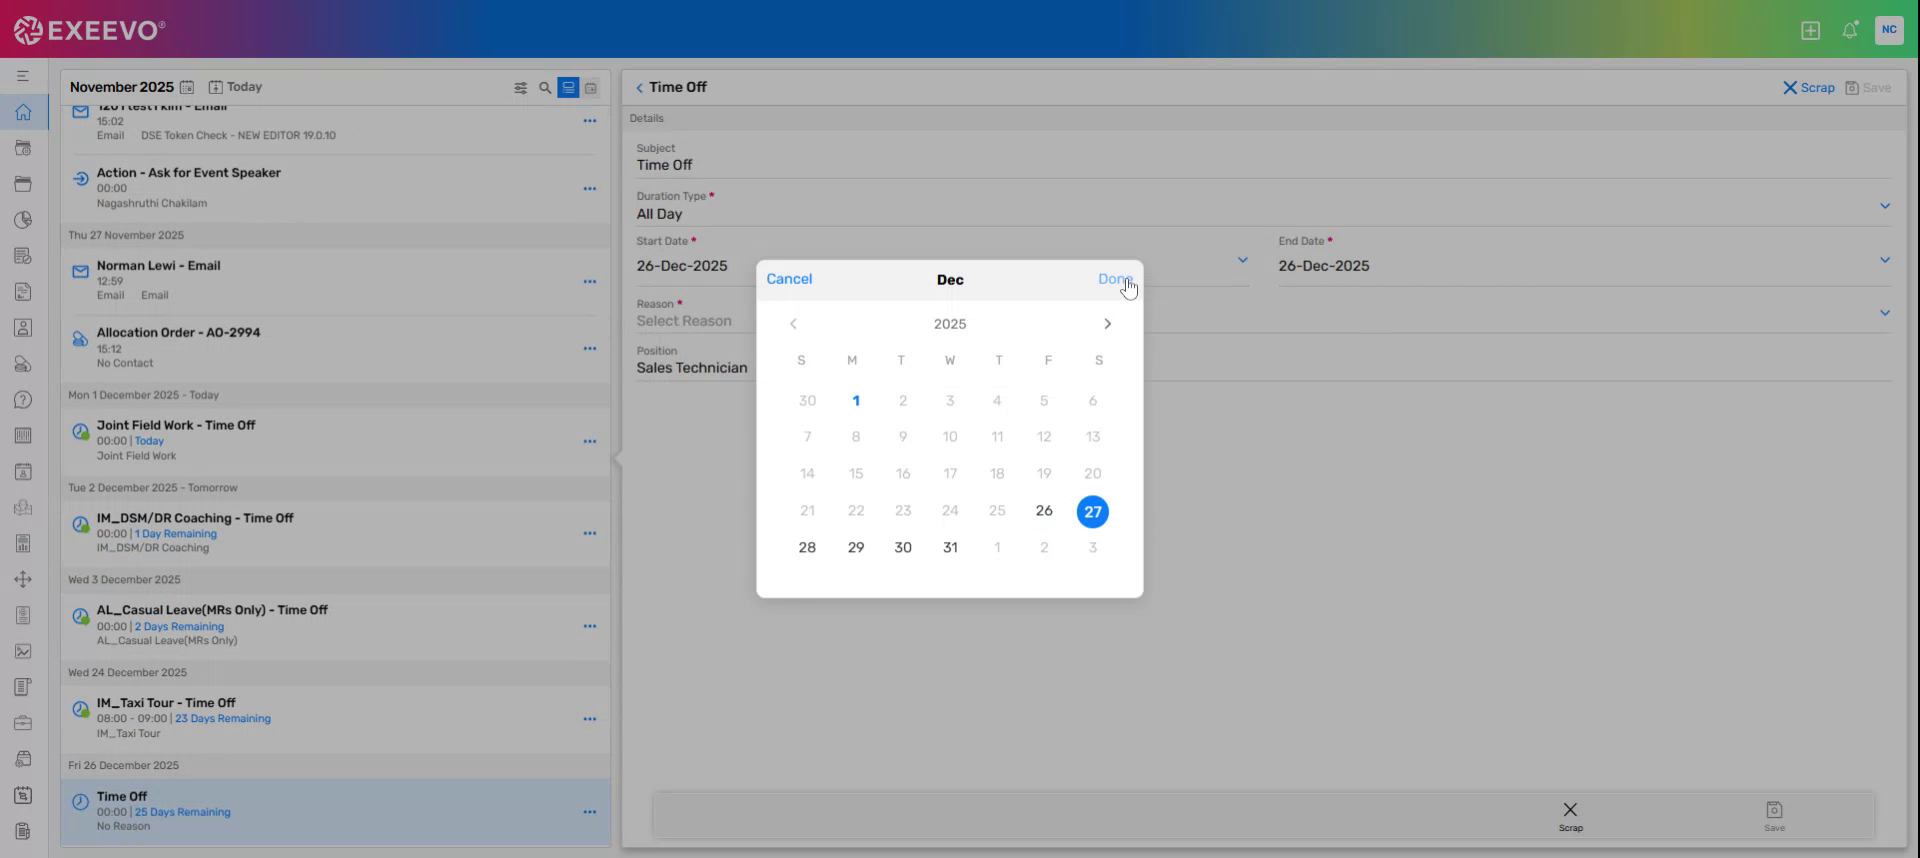Select December 31 in calendar

[x=950, y=548]
